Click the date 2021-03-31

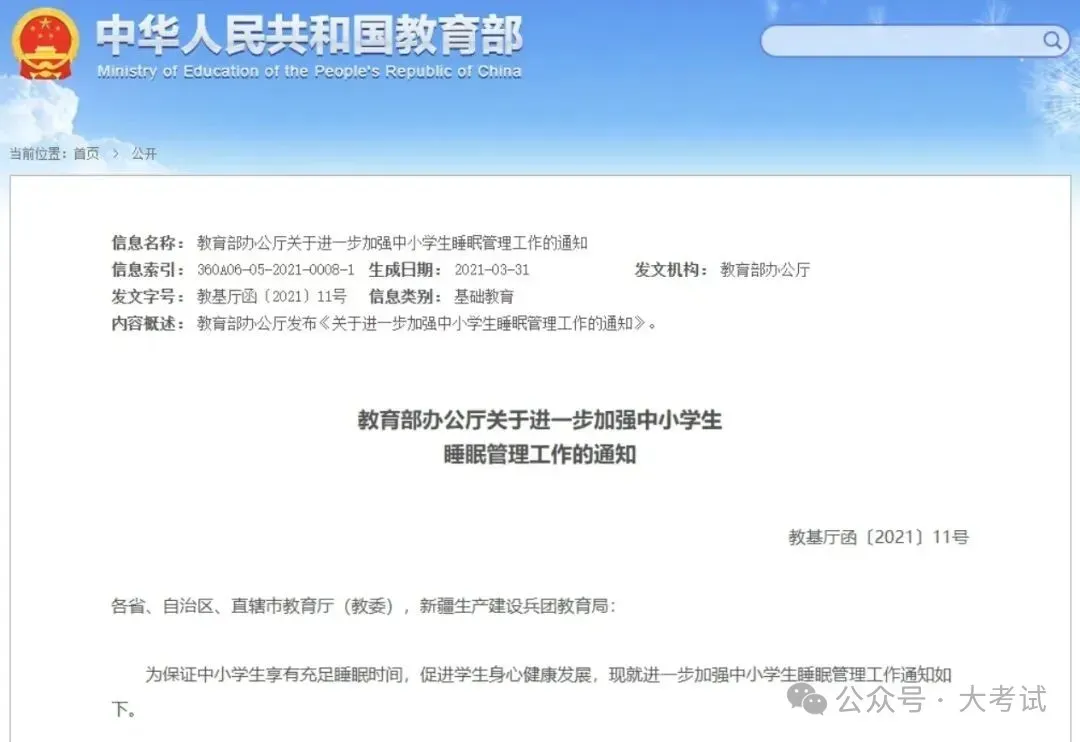tap(492, 269)
